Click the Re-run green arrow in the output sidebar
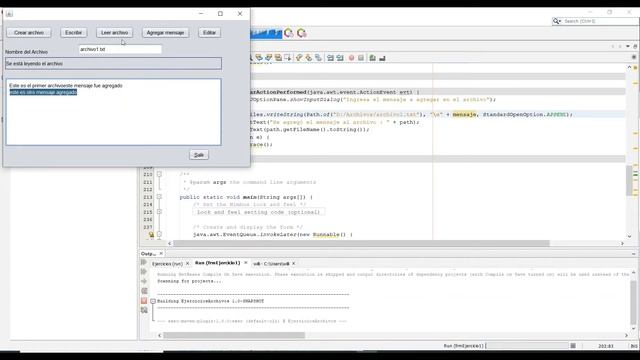 click(x=144, y=262)
